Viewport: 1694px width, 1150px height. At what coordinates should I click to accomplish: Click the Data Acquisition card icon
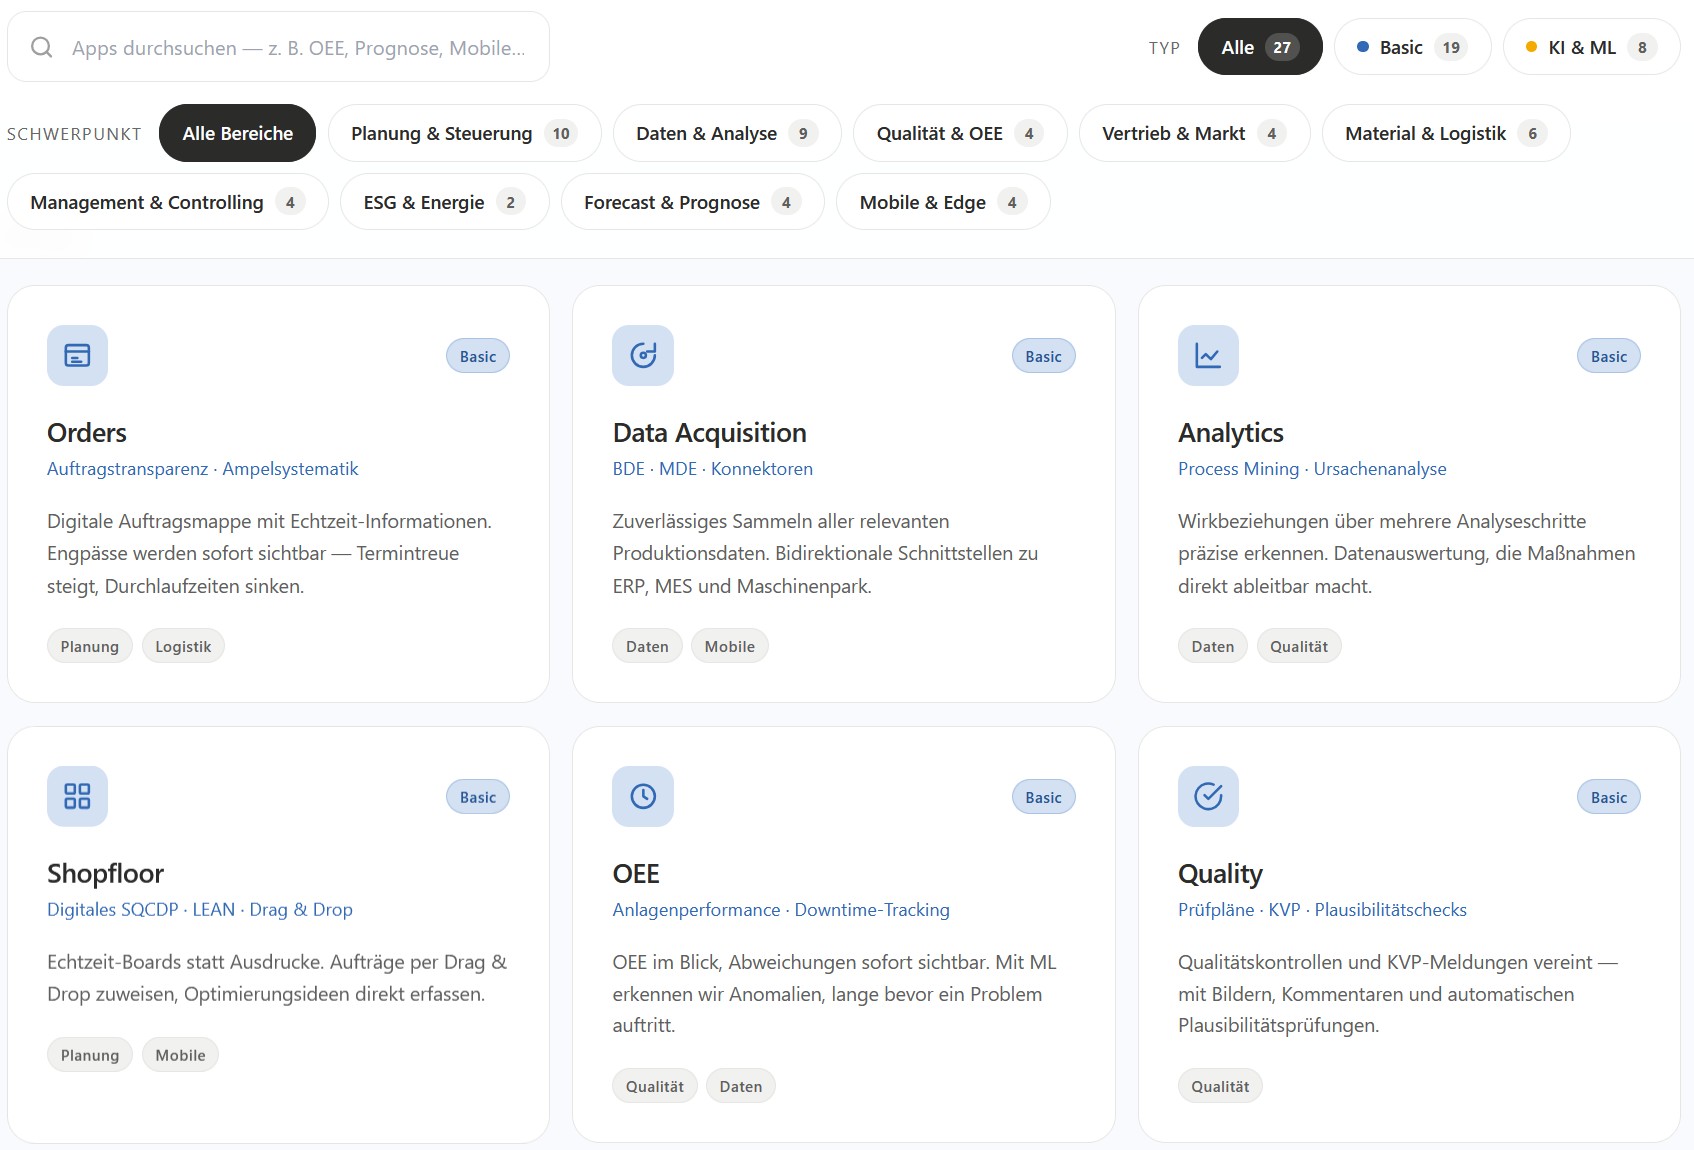643,355
